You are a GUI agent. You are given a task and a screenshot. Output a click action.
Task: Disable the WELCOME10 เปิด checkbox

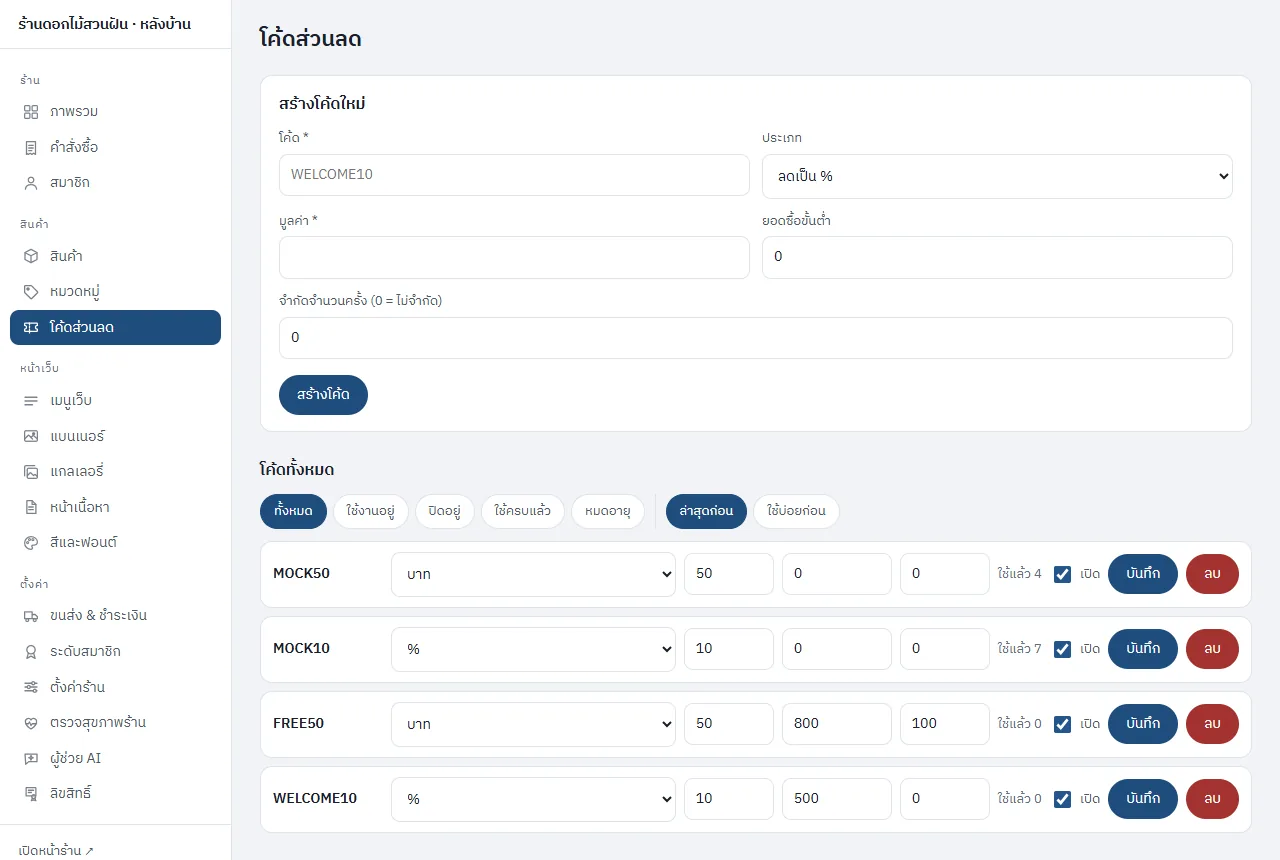point(1062,799)
